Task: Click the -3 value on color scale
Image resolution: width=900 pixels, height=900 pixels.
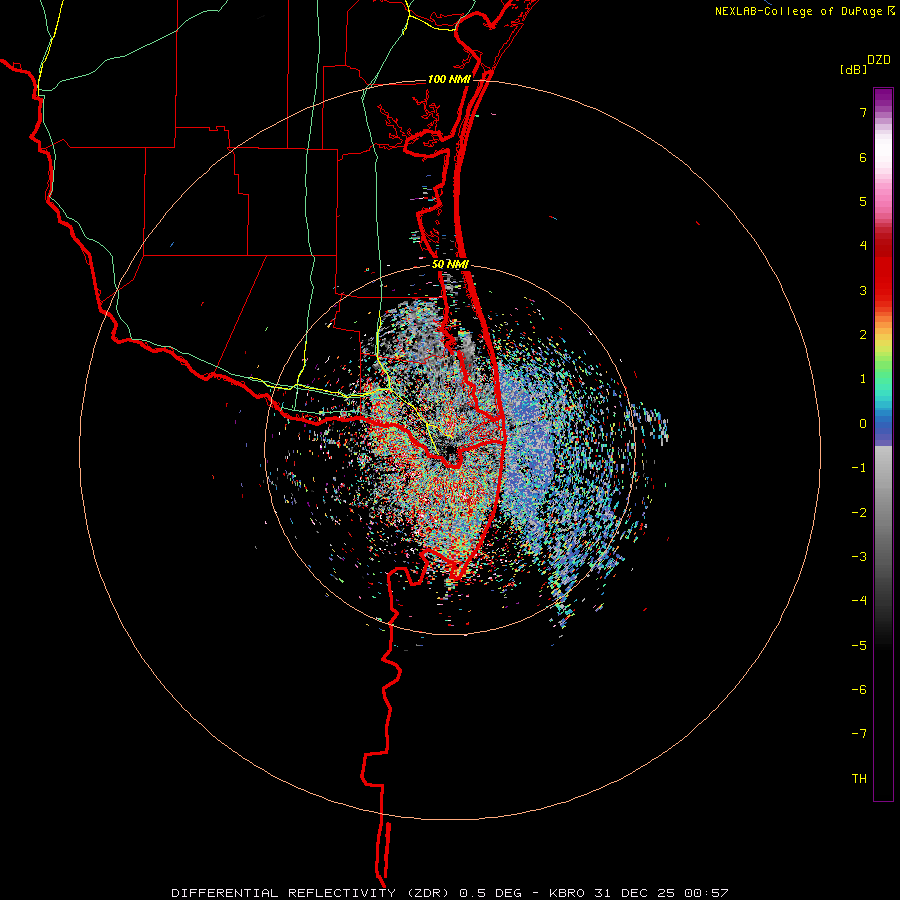Action: click(x=859, y=557)
